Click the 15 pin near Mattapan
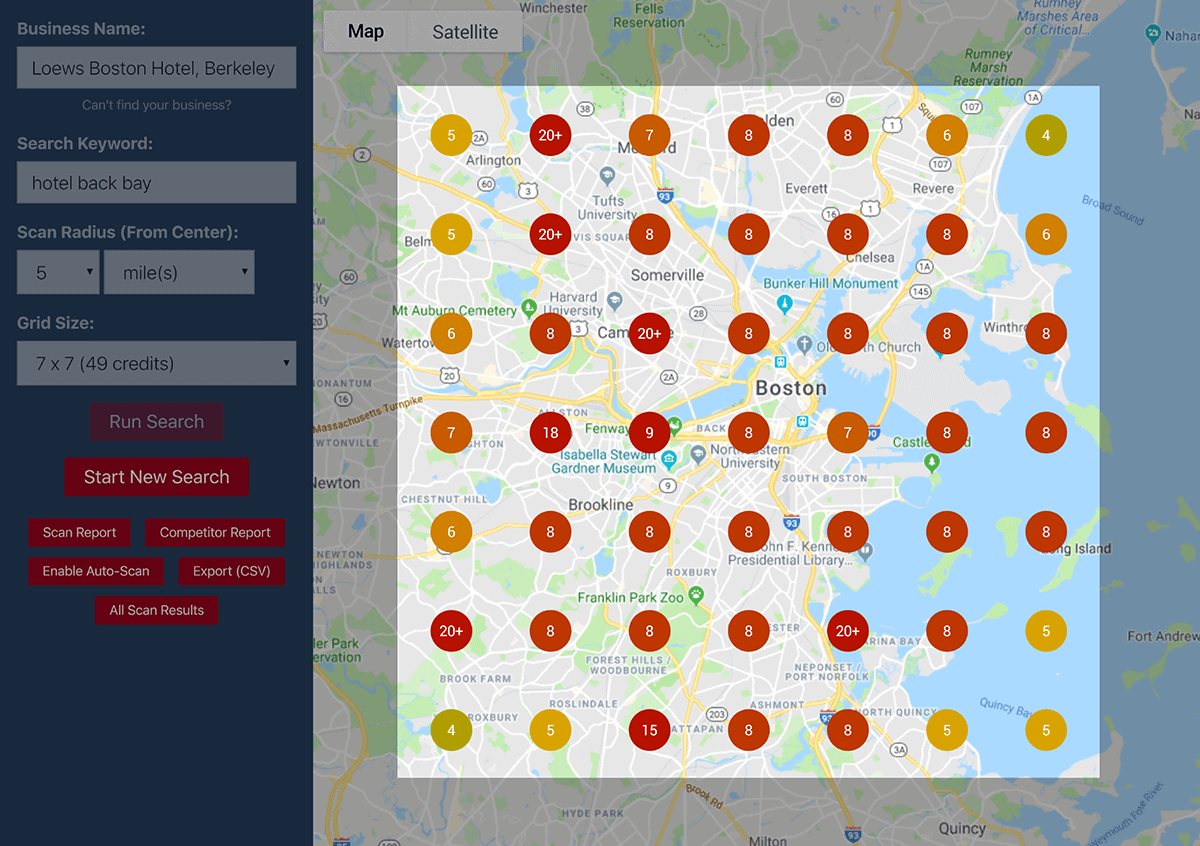The width and height of the screenshot is (1200, 846). tap(649, 730)
